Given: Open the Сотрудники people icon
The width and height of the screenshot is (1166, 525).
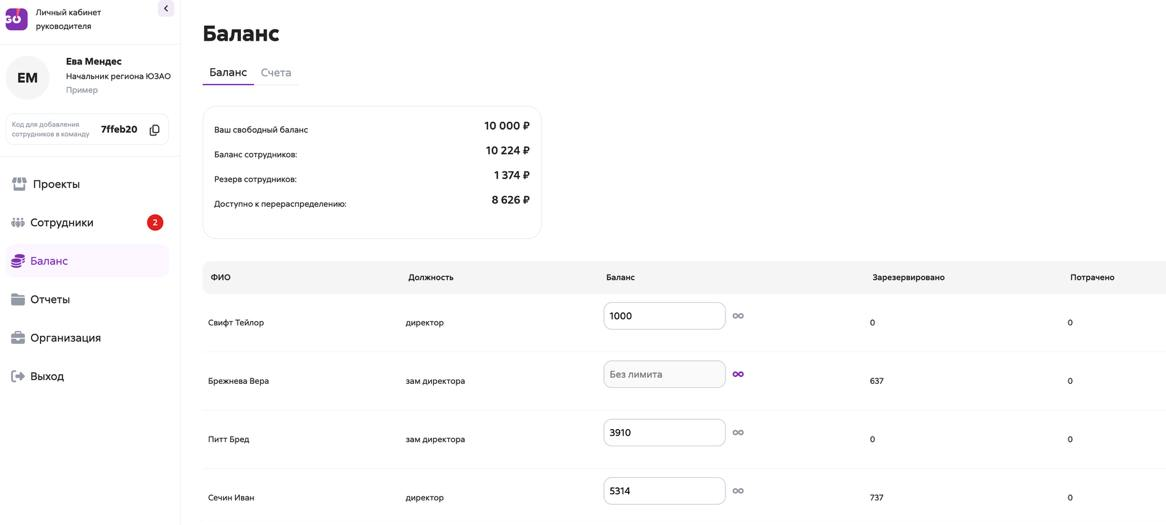Looking at the screenshot, I should [19, 223].
